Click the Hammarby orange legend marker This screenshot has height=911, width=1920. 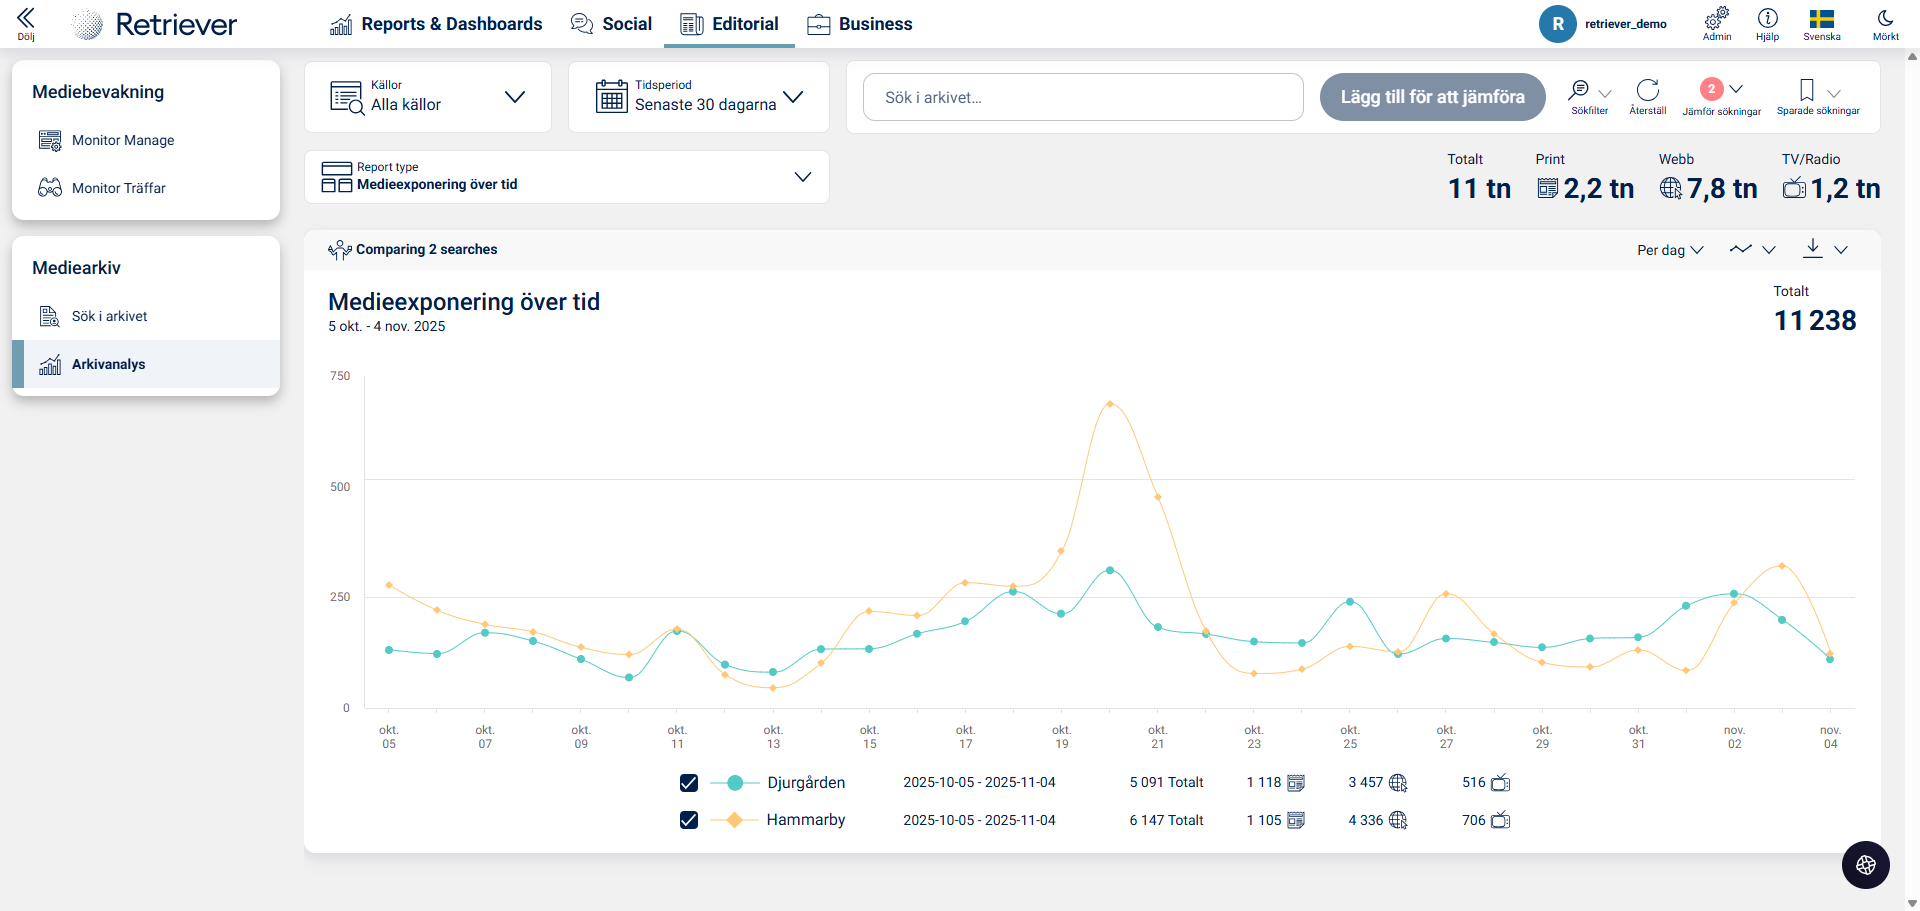tap(734, 820)
